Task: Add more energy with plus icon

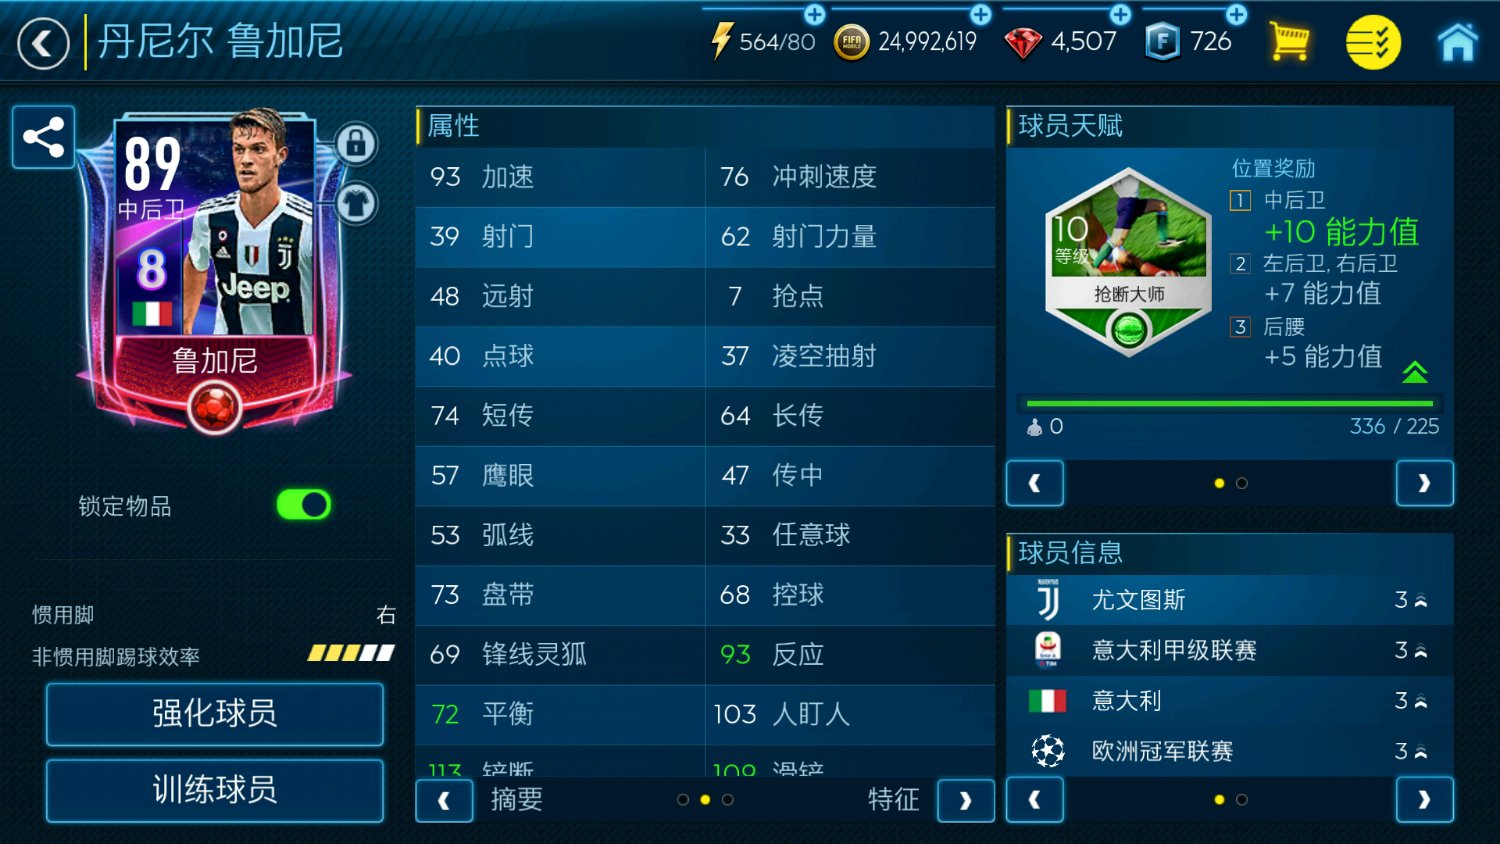Action: [815, 15]
